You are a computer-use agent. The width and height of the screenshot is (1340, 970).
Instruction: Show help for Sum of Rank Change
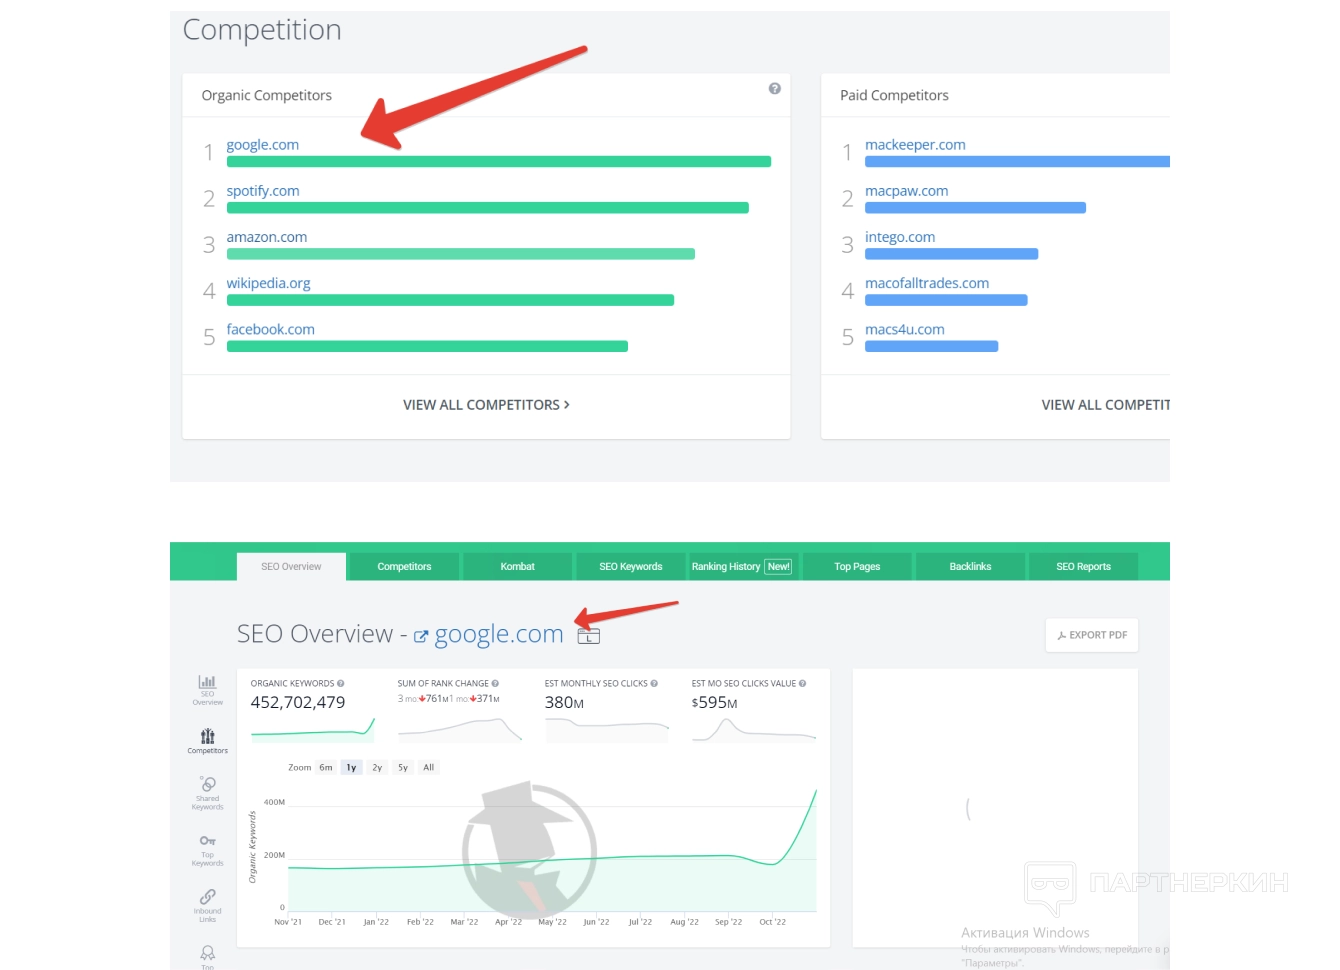[x=495, y=684]
